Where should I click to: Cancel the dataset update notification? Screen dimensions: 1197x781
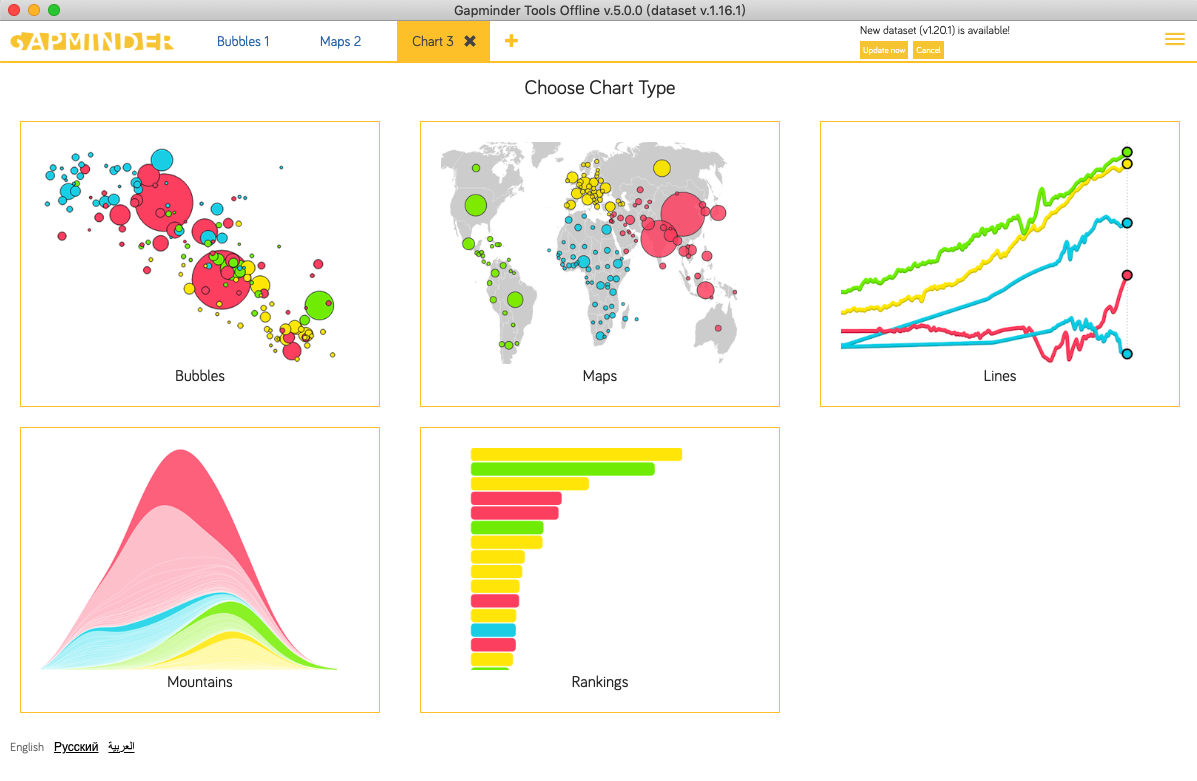(x=928, y=50)
